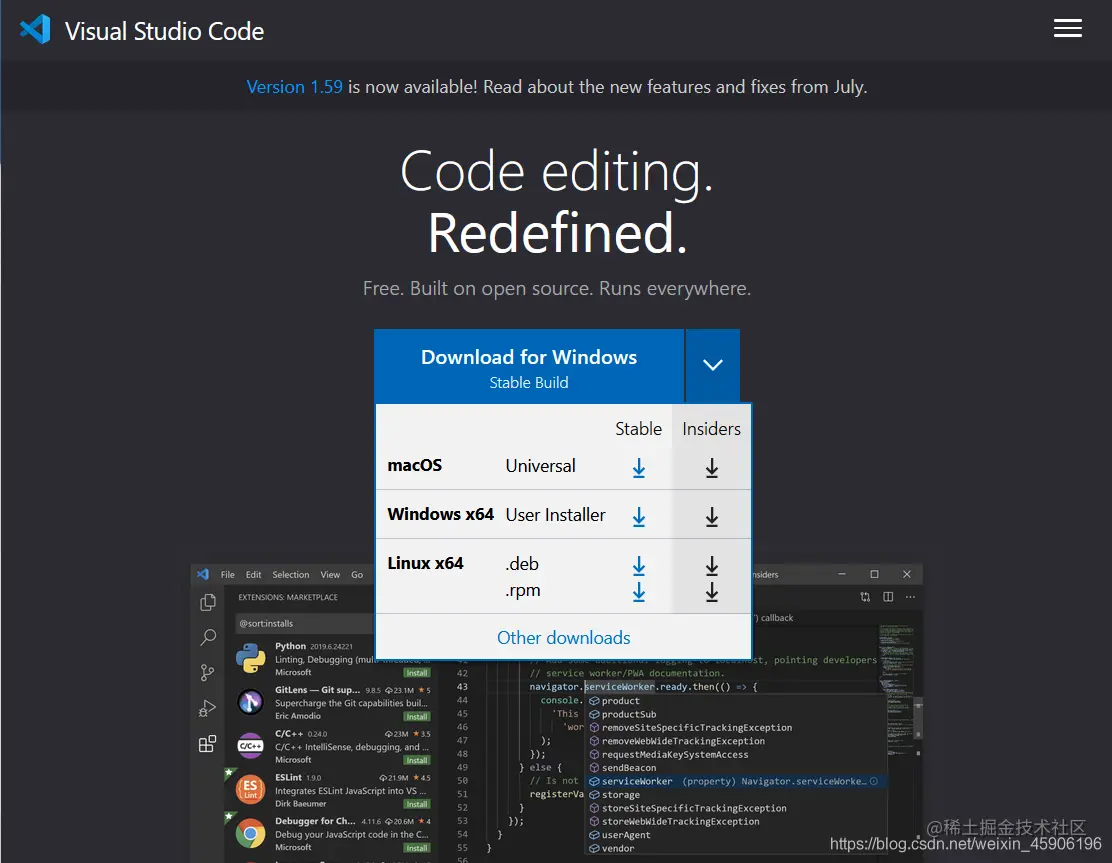Viewport: 1112px width, 863px height.
Task: Download Windows x64 User Installer Stable
Action: pyautogui.click(x=638, y=517)
